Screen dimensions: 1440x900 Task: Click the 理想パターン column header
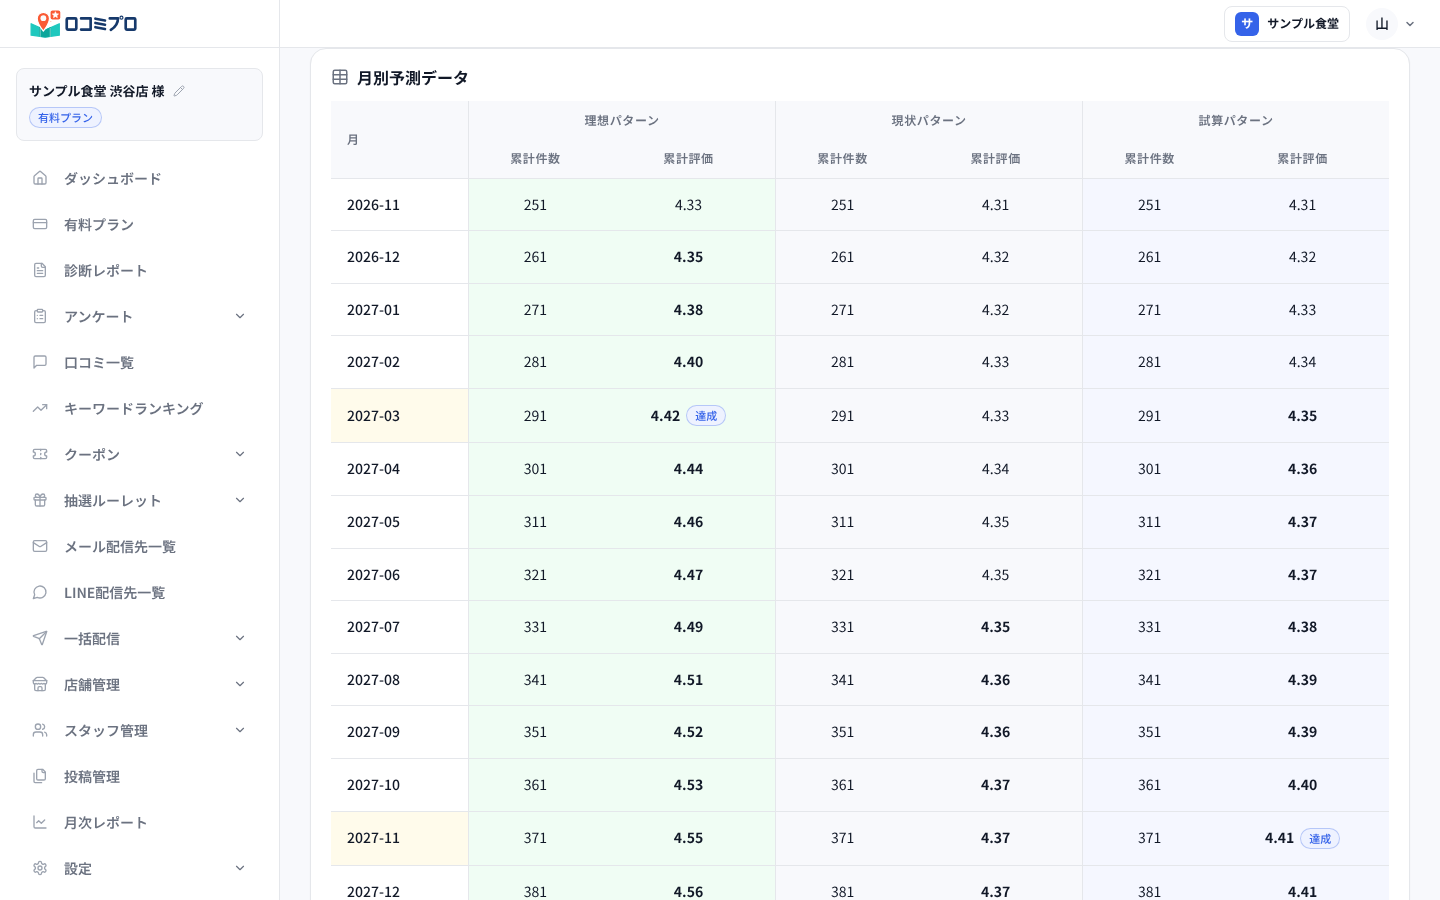coord(622,121)
